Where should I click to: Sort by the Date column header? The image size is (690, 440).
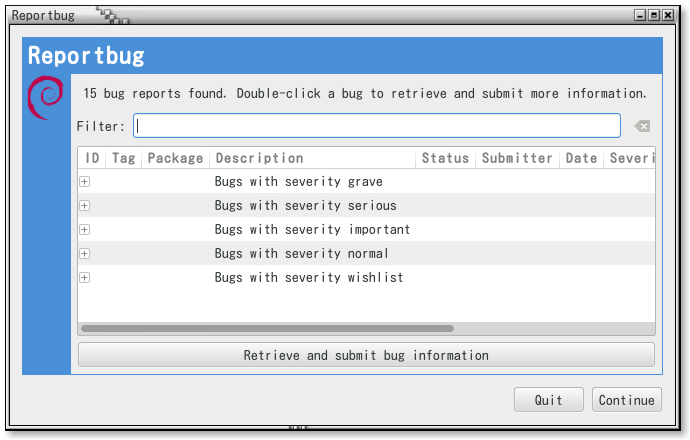coord(581,158)
